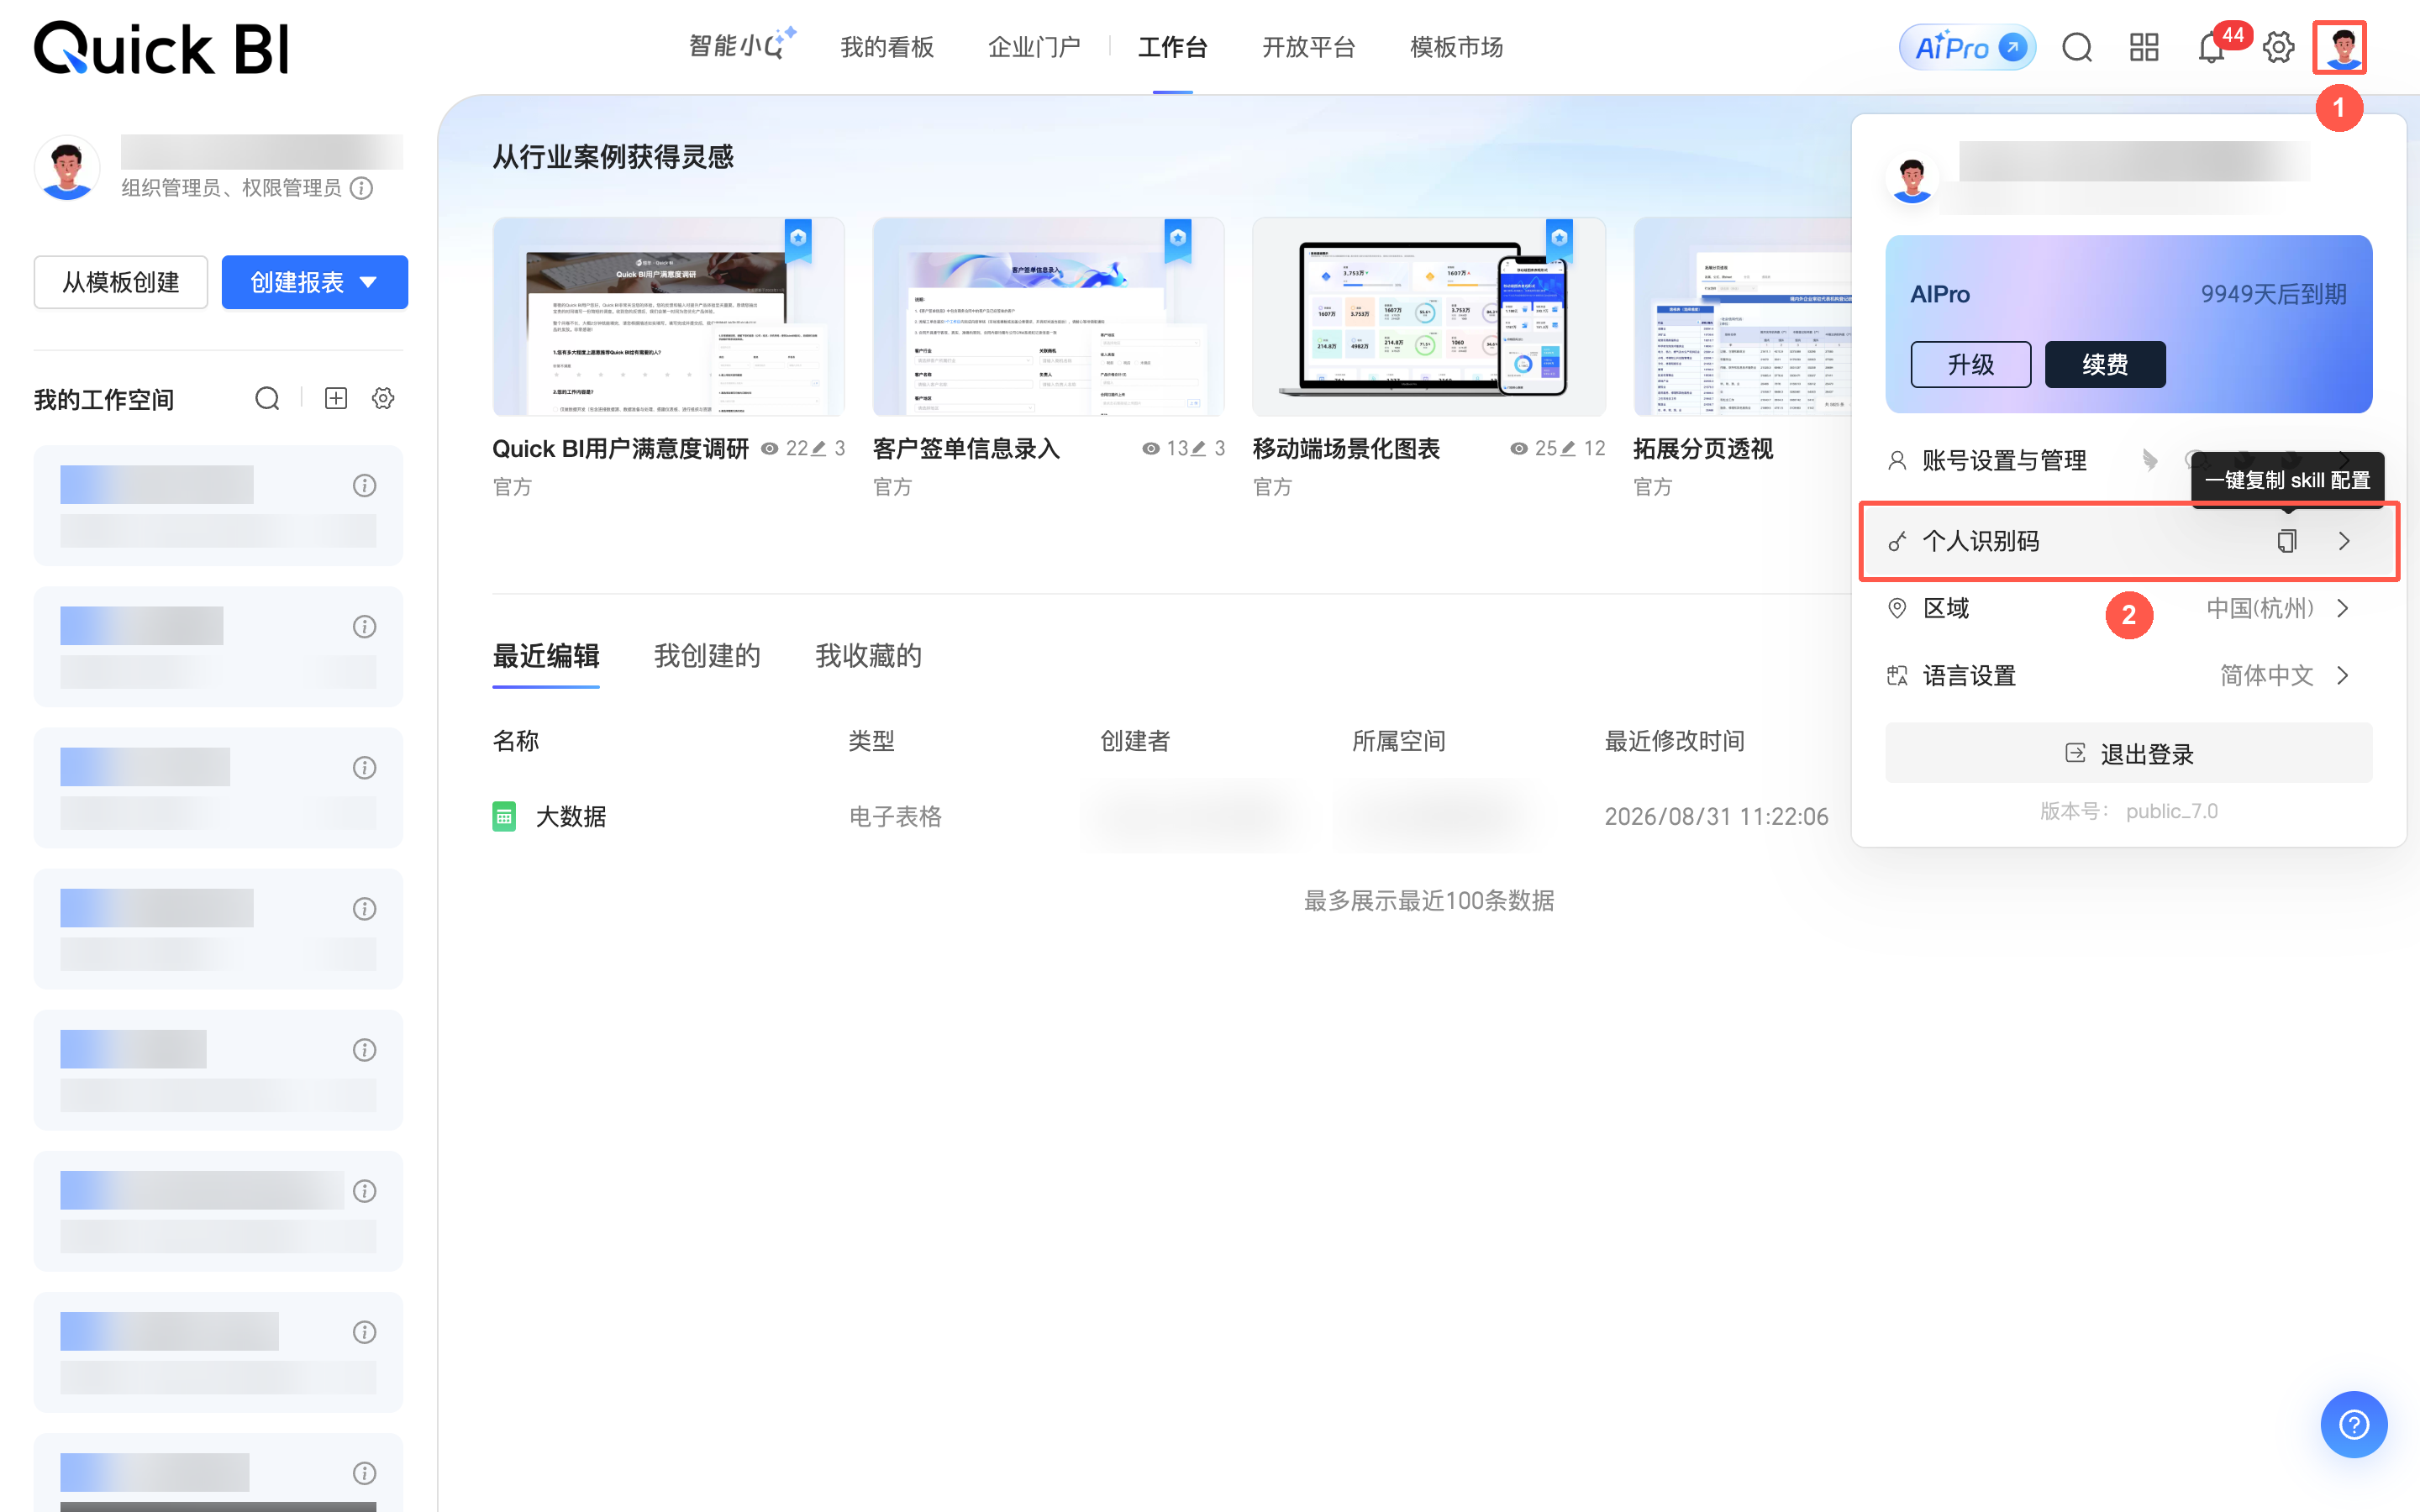Open 企业门户 in navigation
This screenshot has height=1512, width=2420.
(1034, 47)
